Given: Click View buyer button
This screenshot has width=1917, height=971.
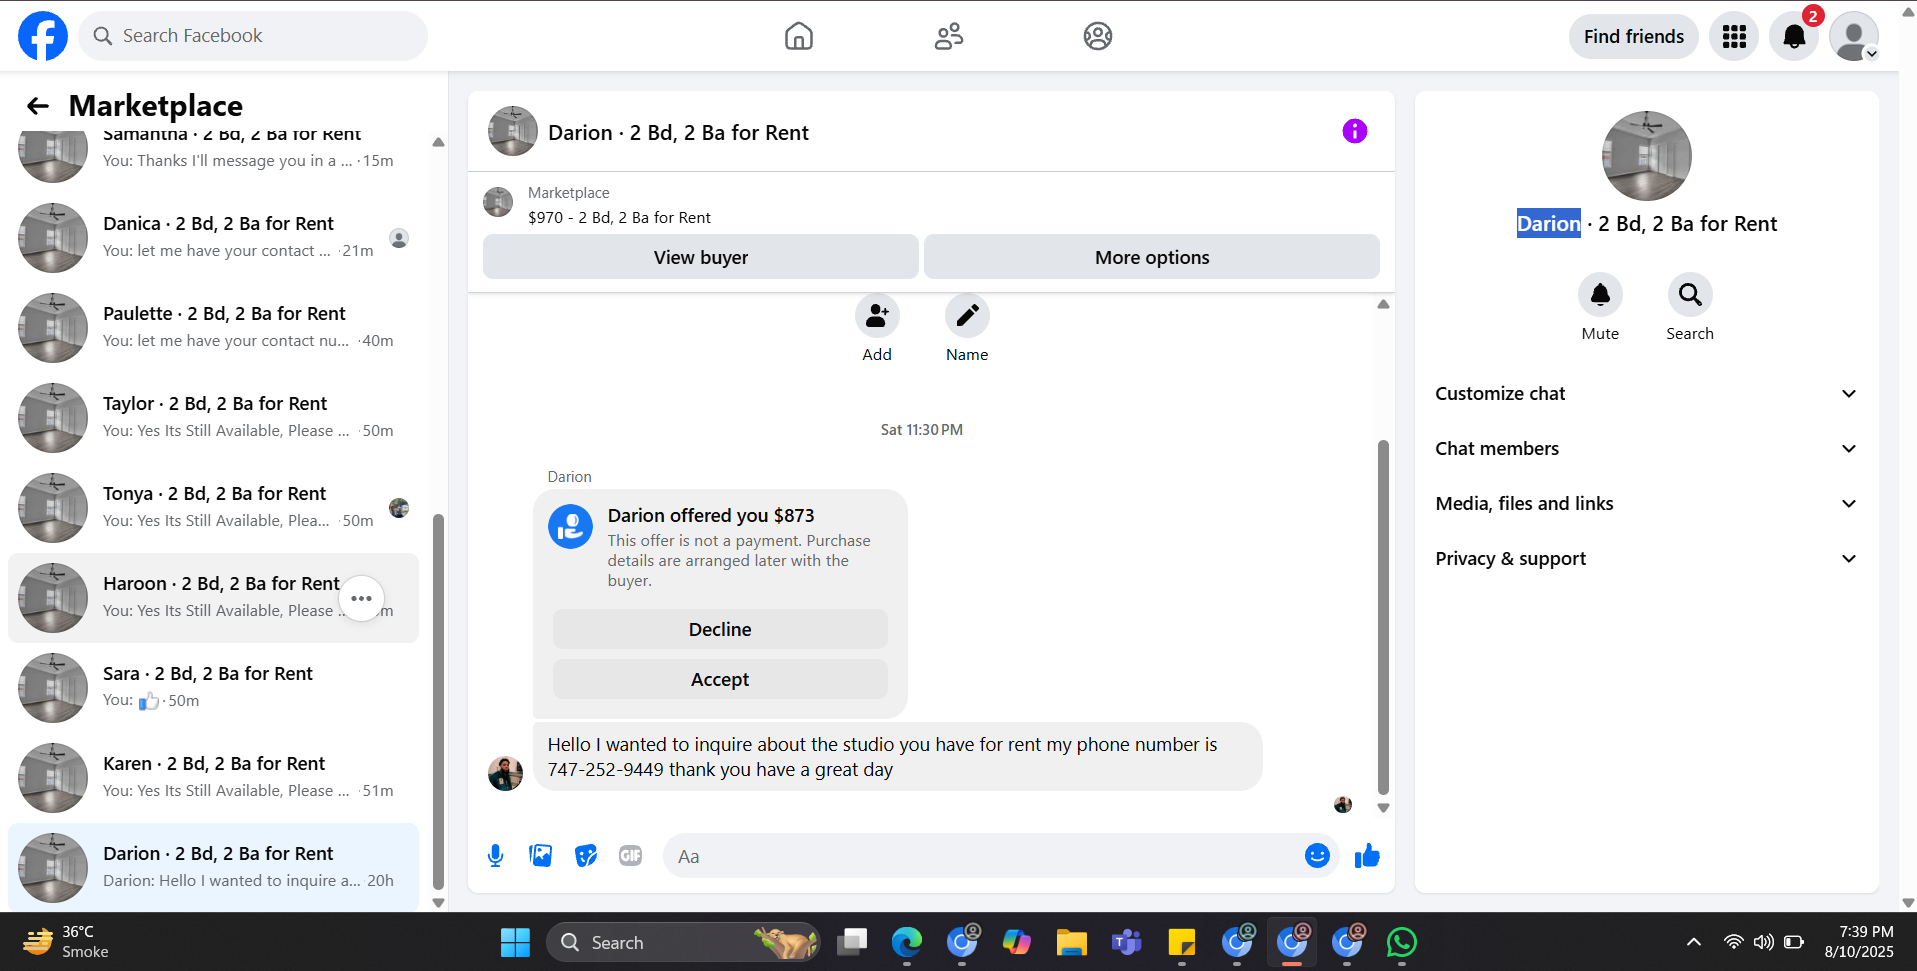Looking at the screenshot, I should point(700,257).
